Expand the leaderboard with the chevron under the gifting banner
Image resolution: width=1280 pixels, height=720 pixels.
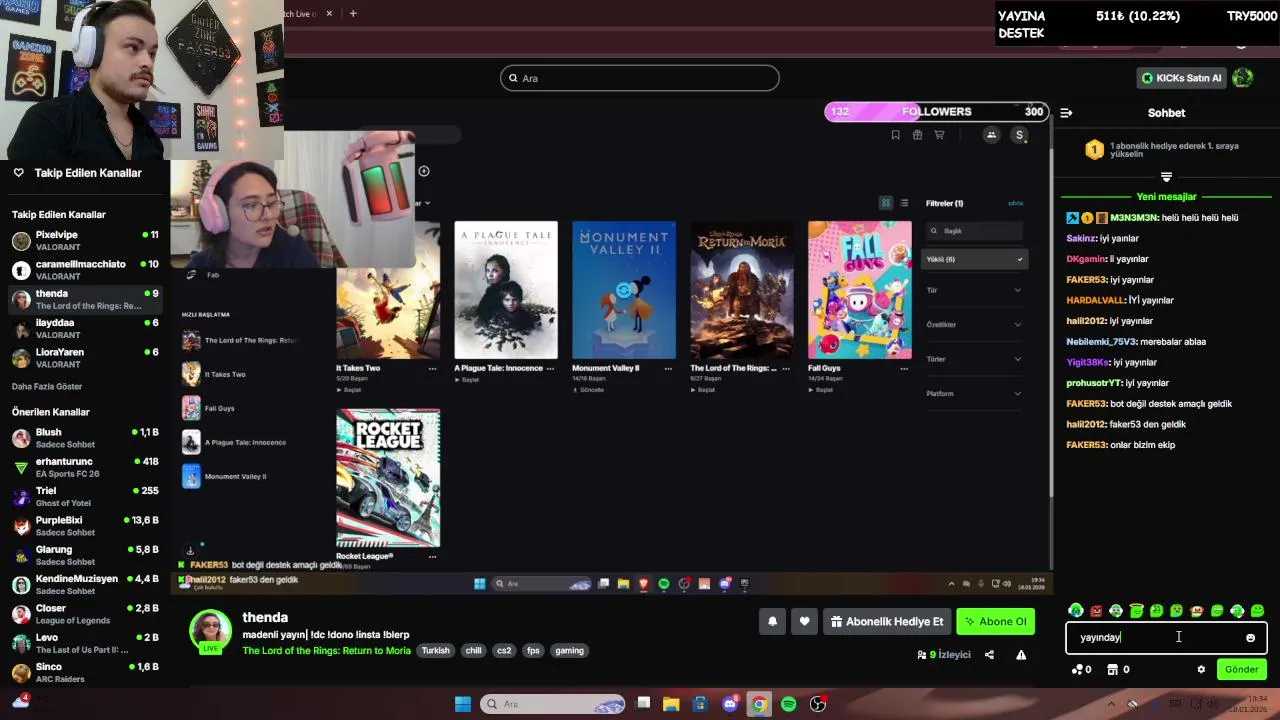click(x=1166, y=177)
